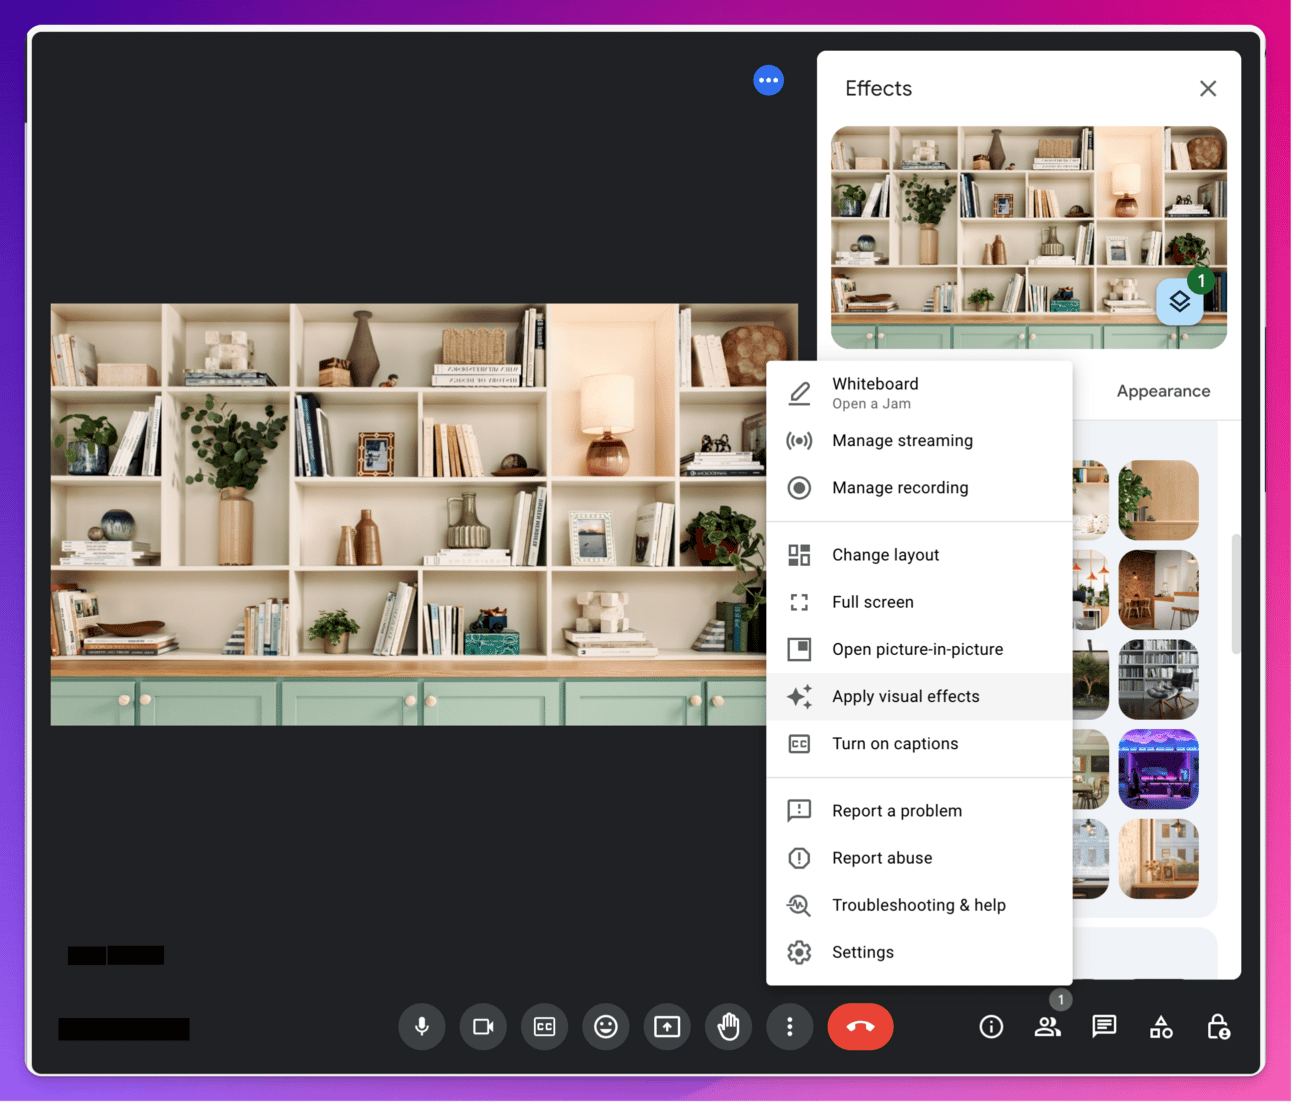1292x1102 pixels.
Task: Select Turn on captions in the menu
Action: coord(919,744)
